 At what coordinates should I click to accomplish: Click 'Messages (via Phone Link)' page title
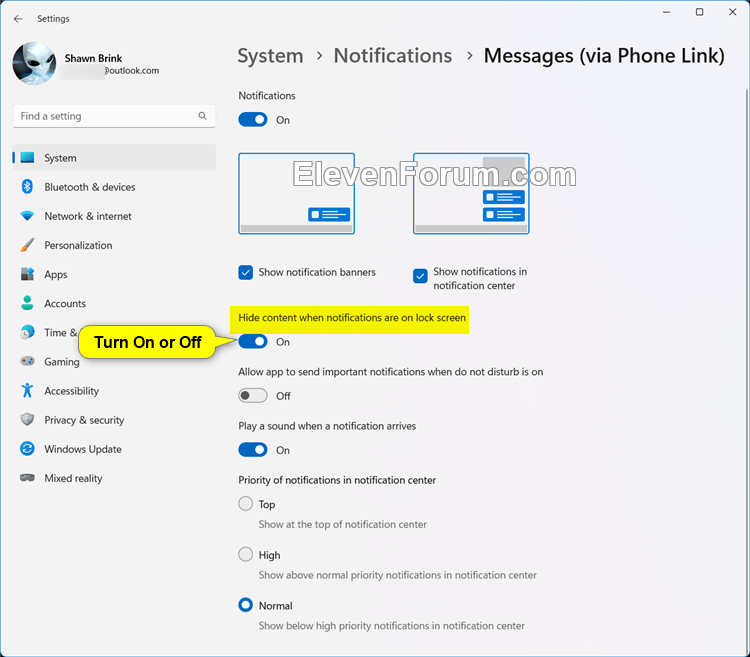coord(604,56)
